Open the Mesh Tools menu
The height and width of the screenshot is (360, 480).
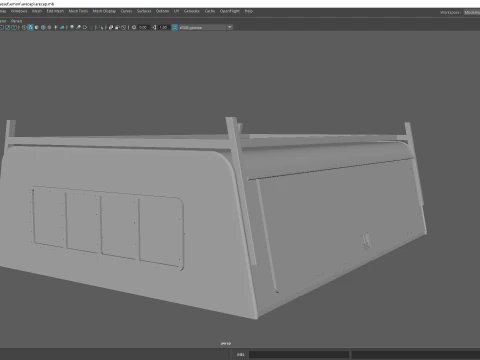point(78,11)
